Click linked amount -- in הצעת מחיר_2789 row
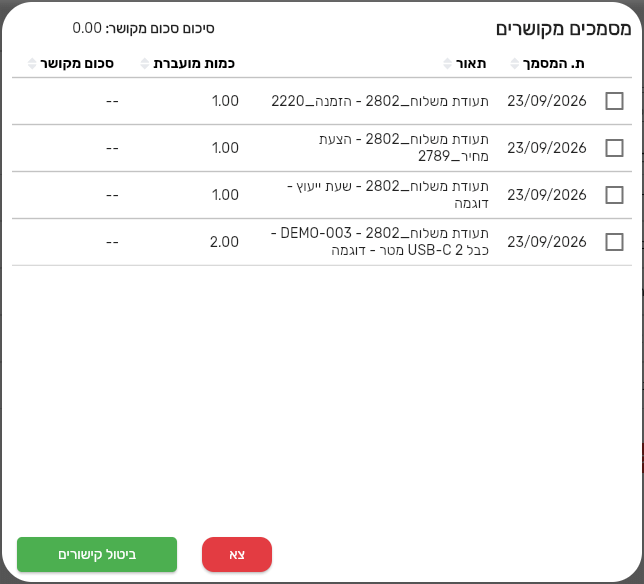The height and width of the screenshot is (584, 644). (112, 148)
